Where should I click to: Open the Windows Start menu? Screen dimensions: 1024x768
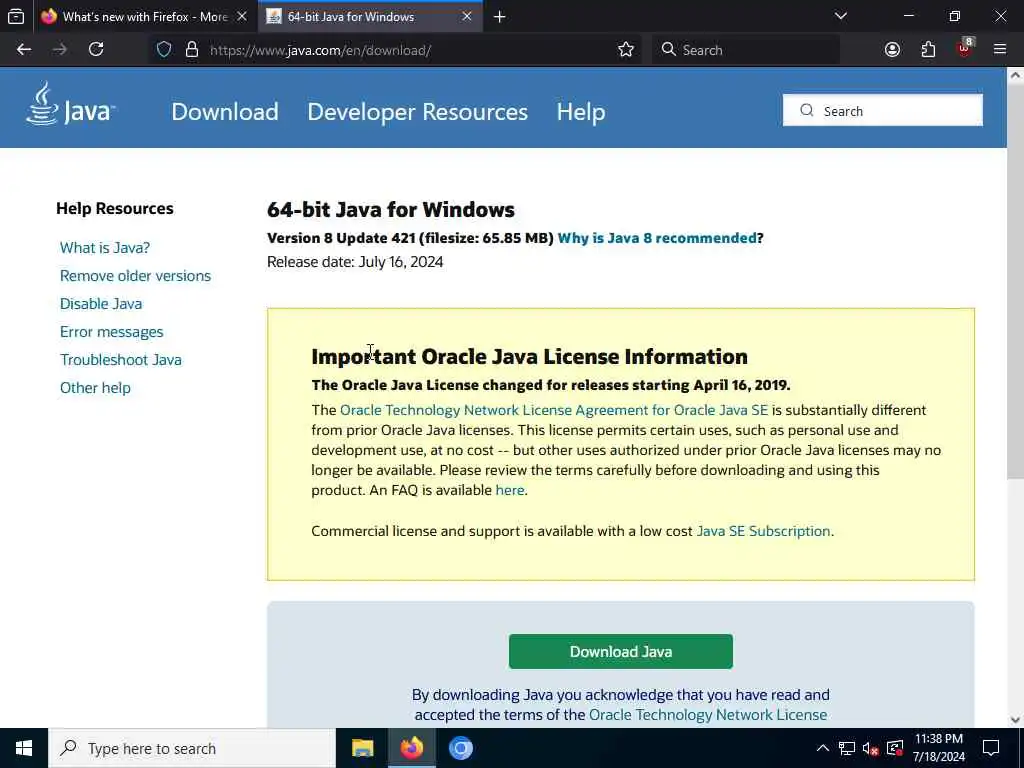pos(24,748)
